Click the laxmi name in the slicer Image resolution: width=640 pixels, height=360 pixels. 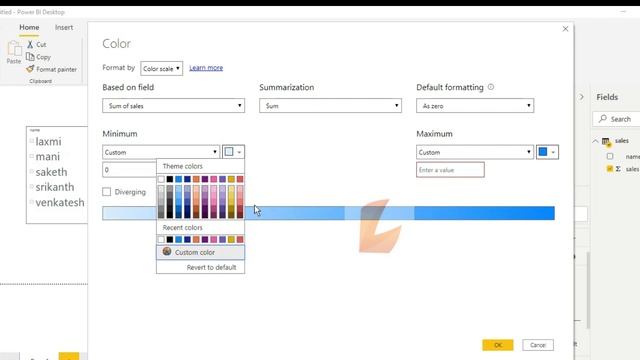[x=48, y=142]
